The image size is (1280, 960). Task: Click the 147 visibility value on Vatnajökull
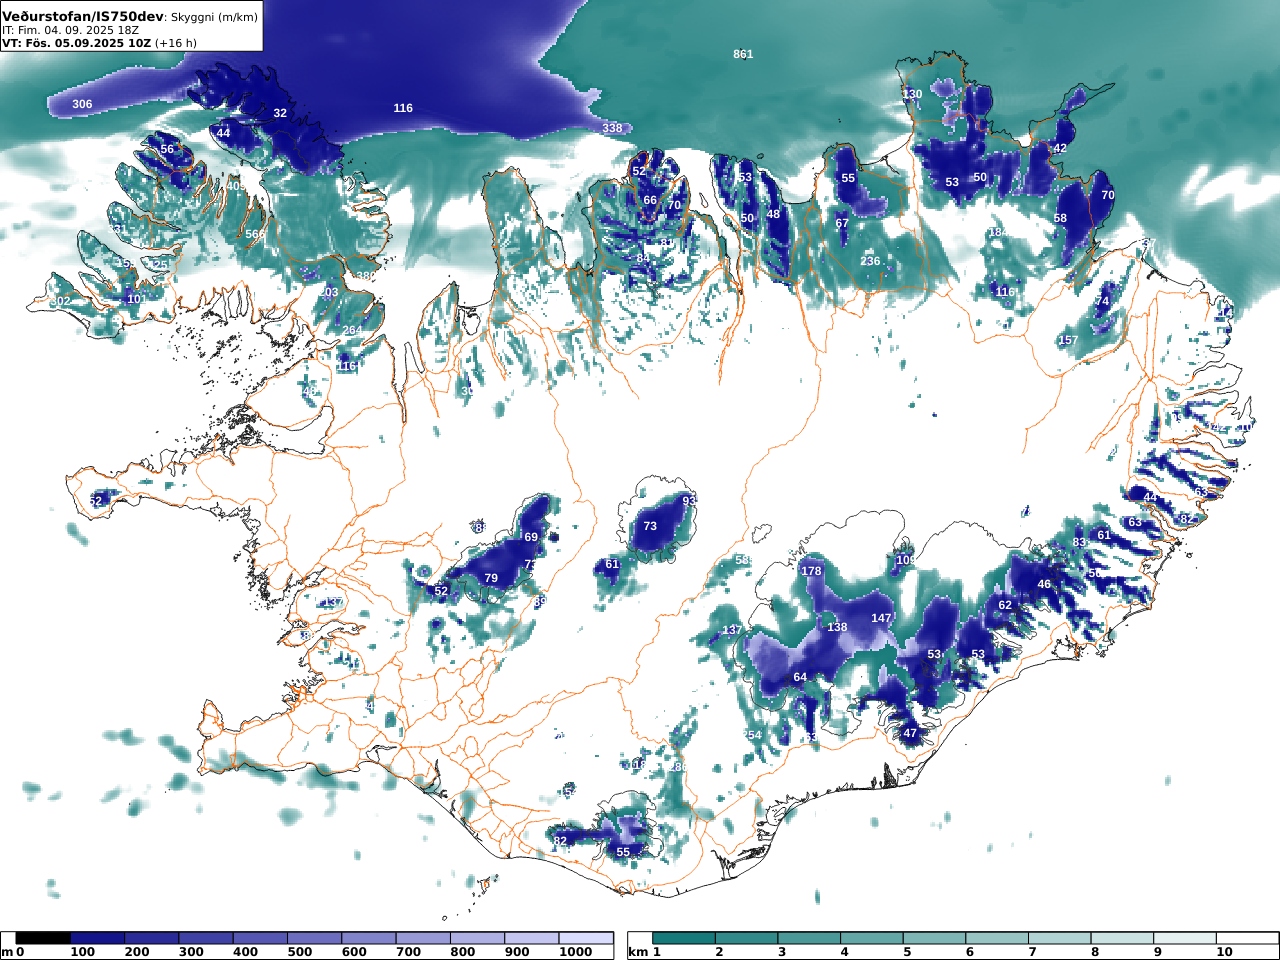881,618
